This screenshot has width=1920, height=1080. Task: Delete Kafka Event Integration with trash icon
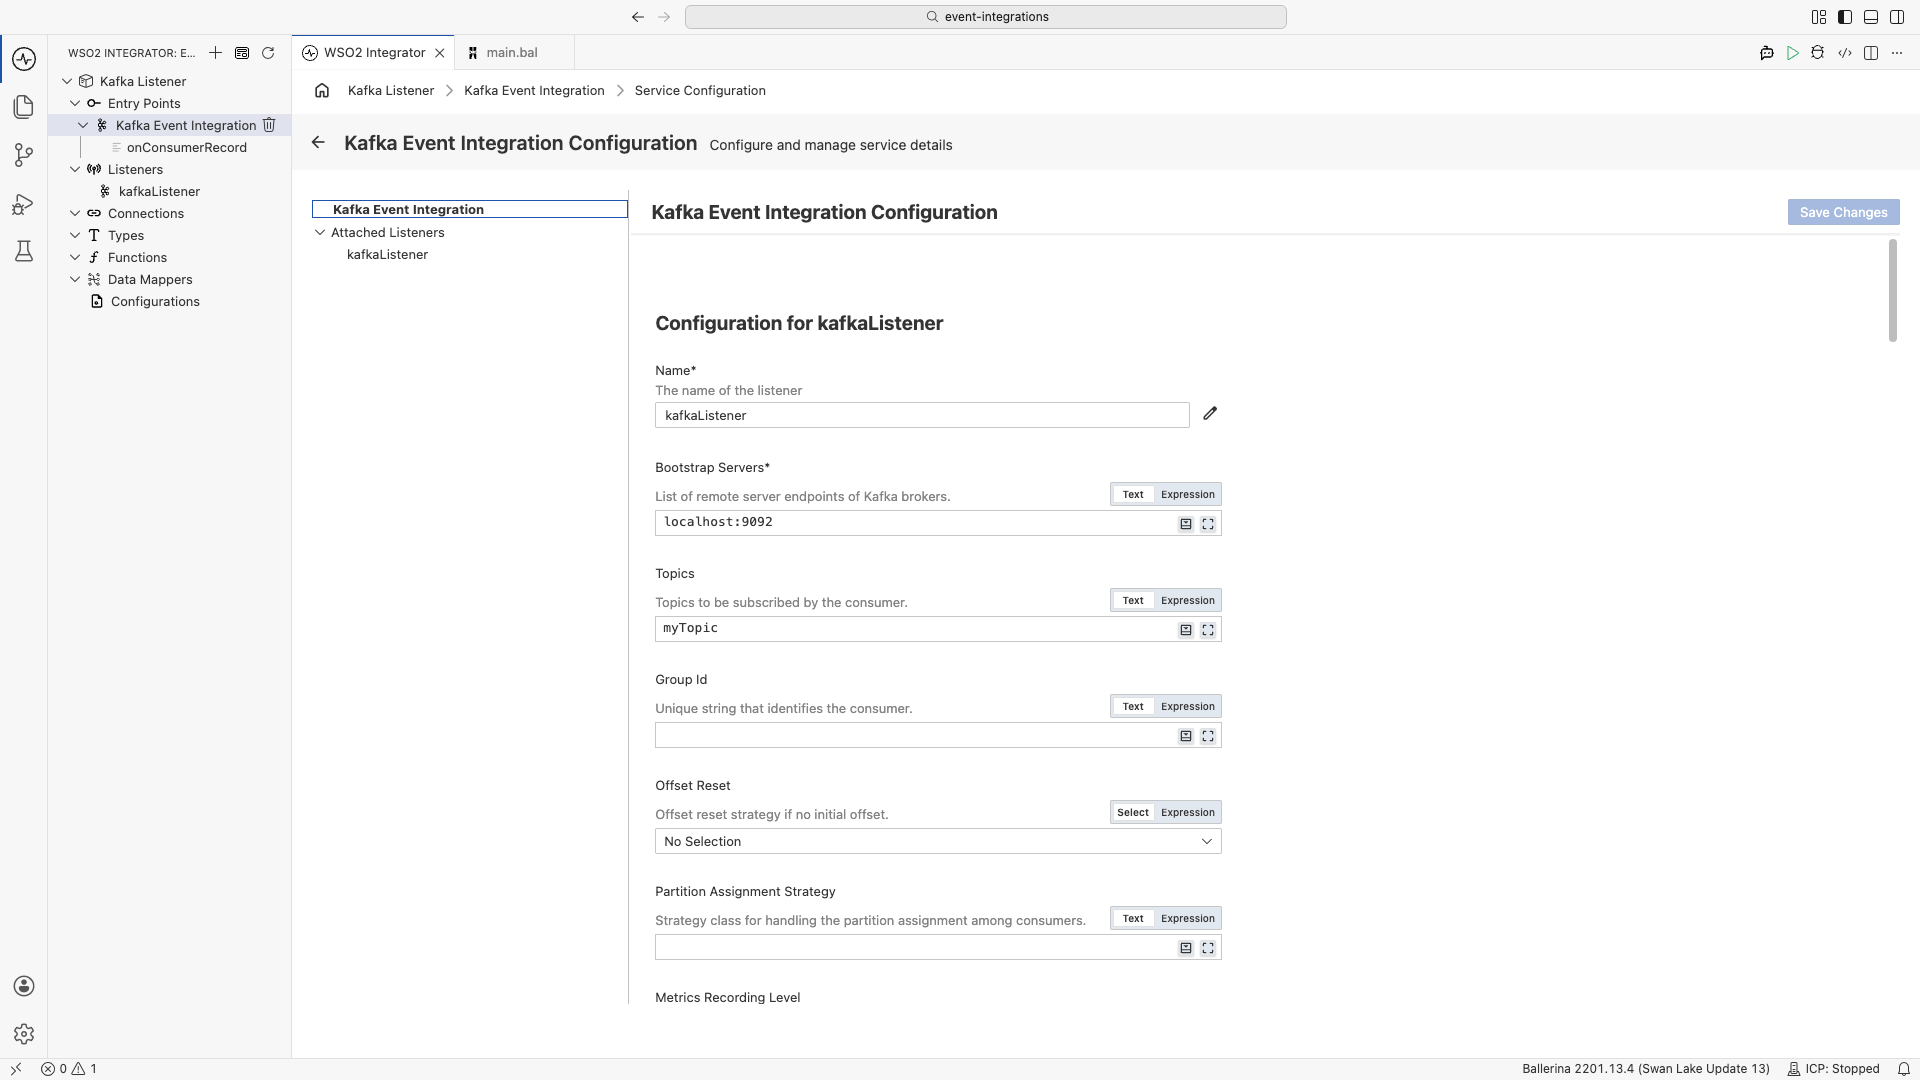point(268,125)
